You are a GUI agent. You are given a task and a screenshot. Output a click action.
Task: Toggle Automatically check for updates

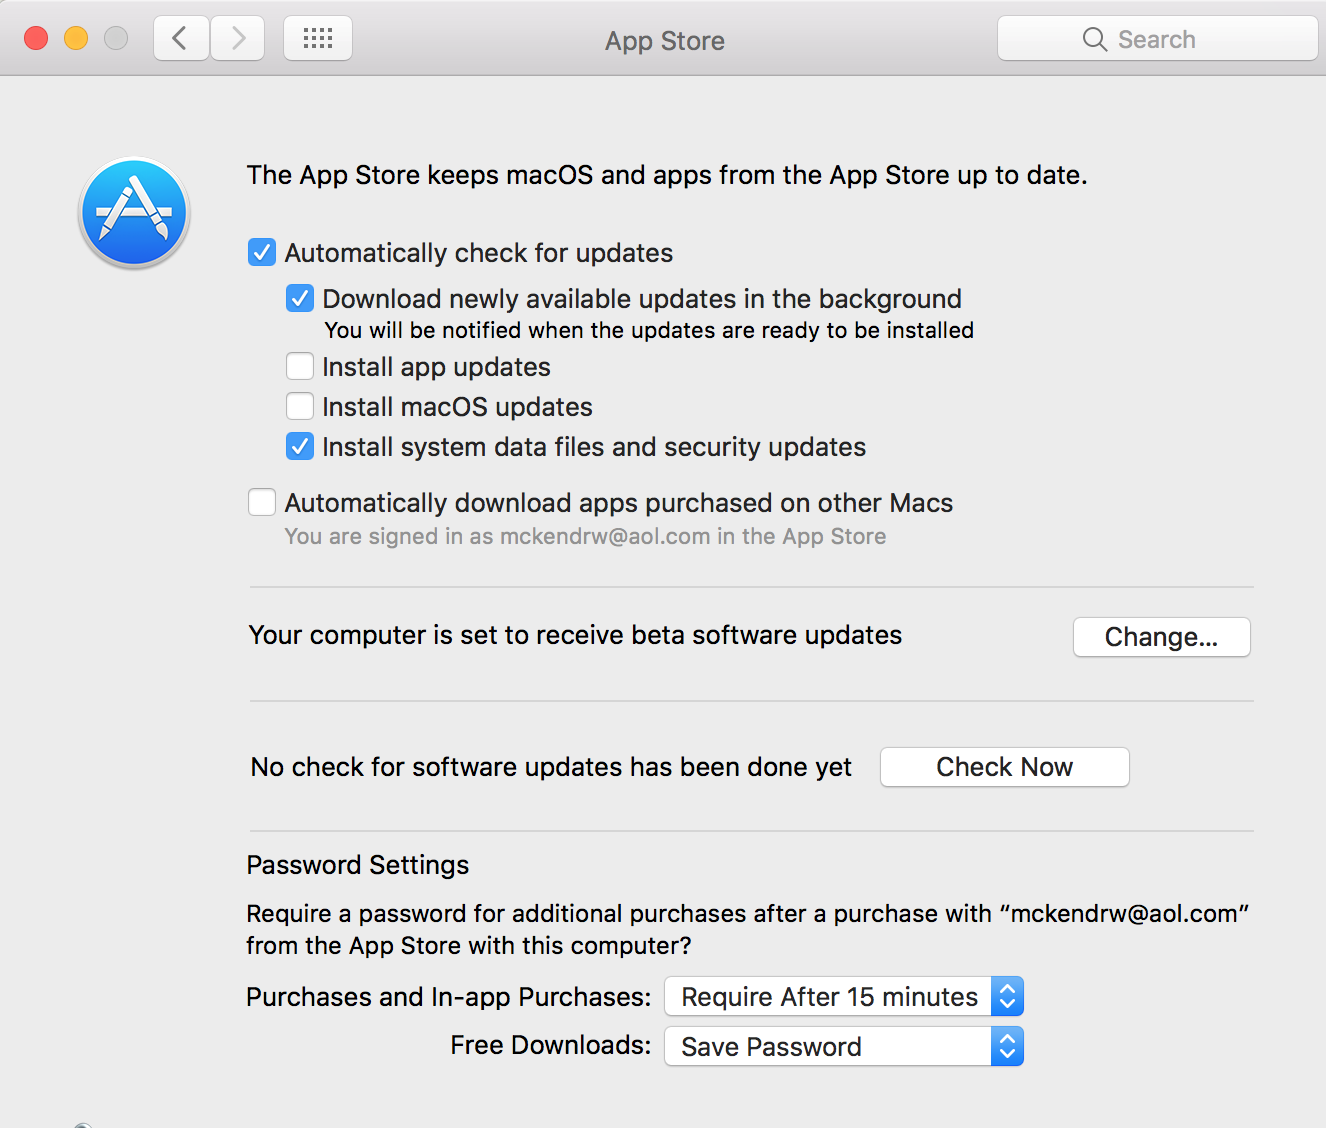(262, 252)
